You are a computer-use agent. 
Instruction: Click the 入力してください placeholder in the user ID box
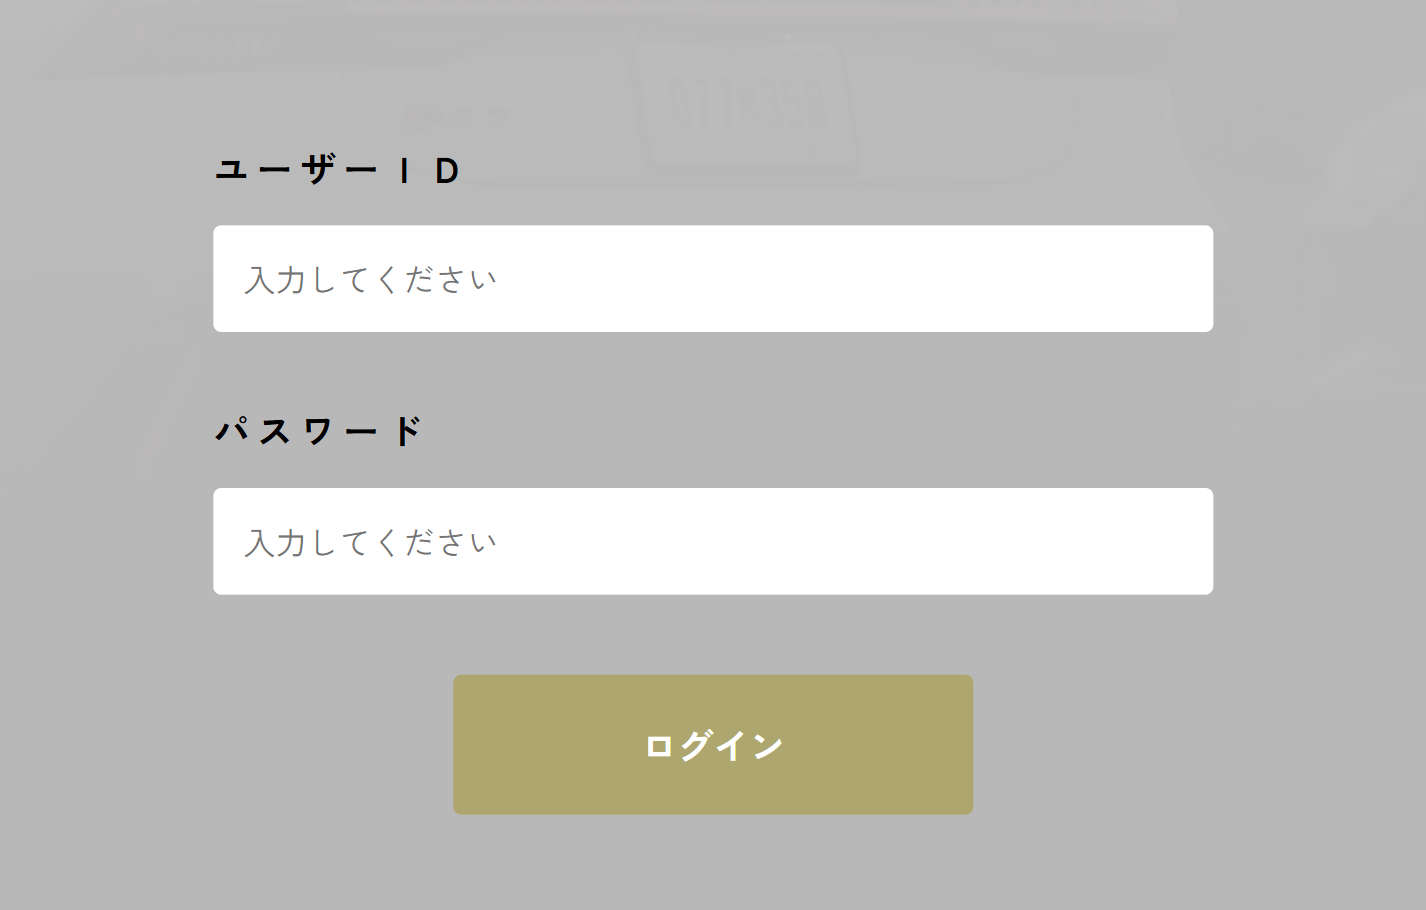tap(371, 280)
